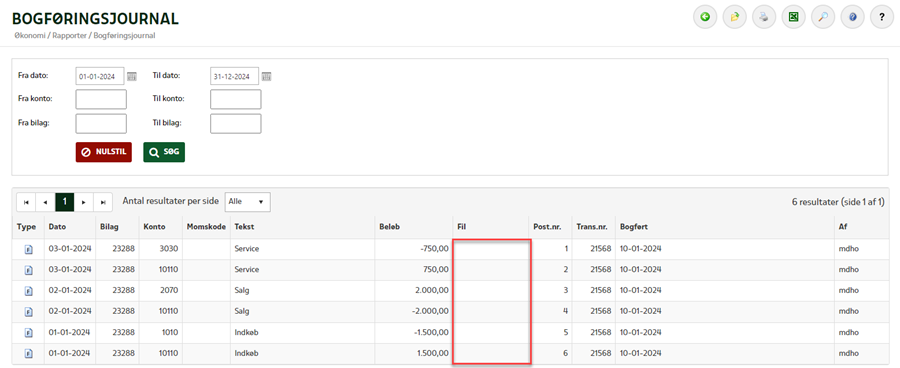Go to next page in pager
The width and height of the screenshot is (900, 368).
84,202
